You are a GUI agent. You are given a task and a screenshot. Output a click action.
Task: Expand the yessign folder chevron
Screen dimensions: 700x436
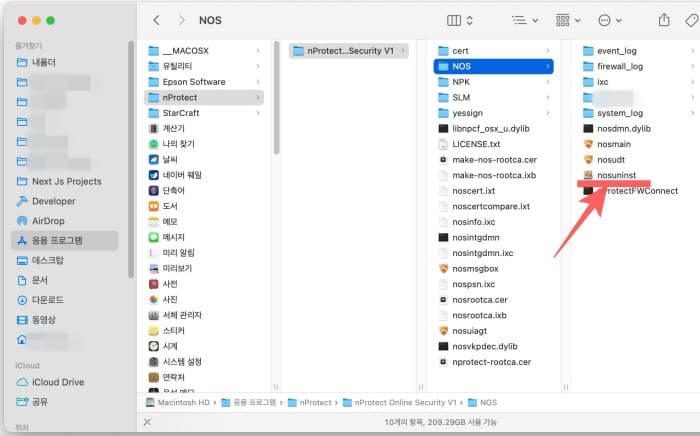(547, 113)
